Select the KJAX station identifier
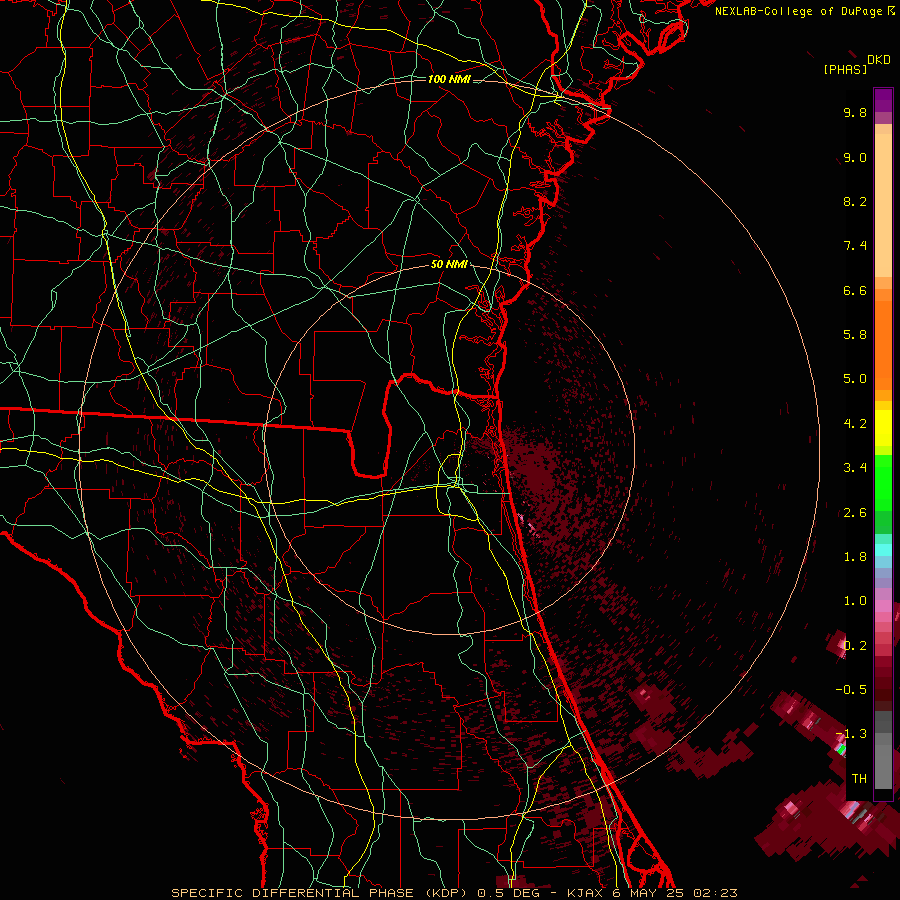This screenshot has width=900, height=900. pyautogui.click(x=585, y=893)
